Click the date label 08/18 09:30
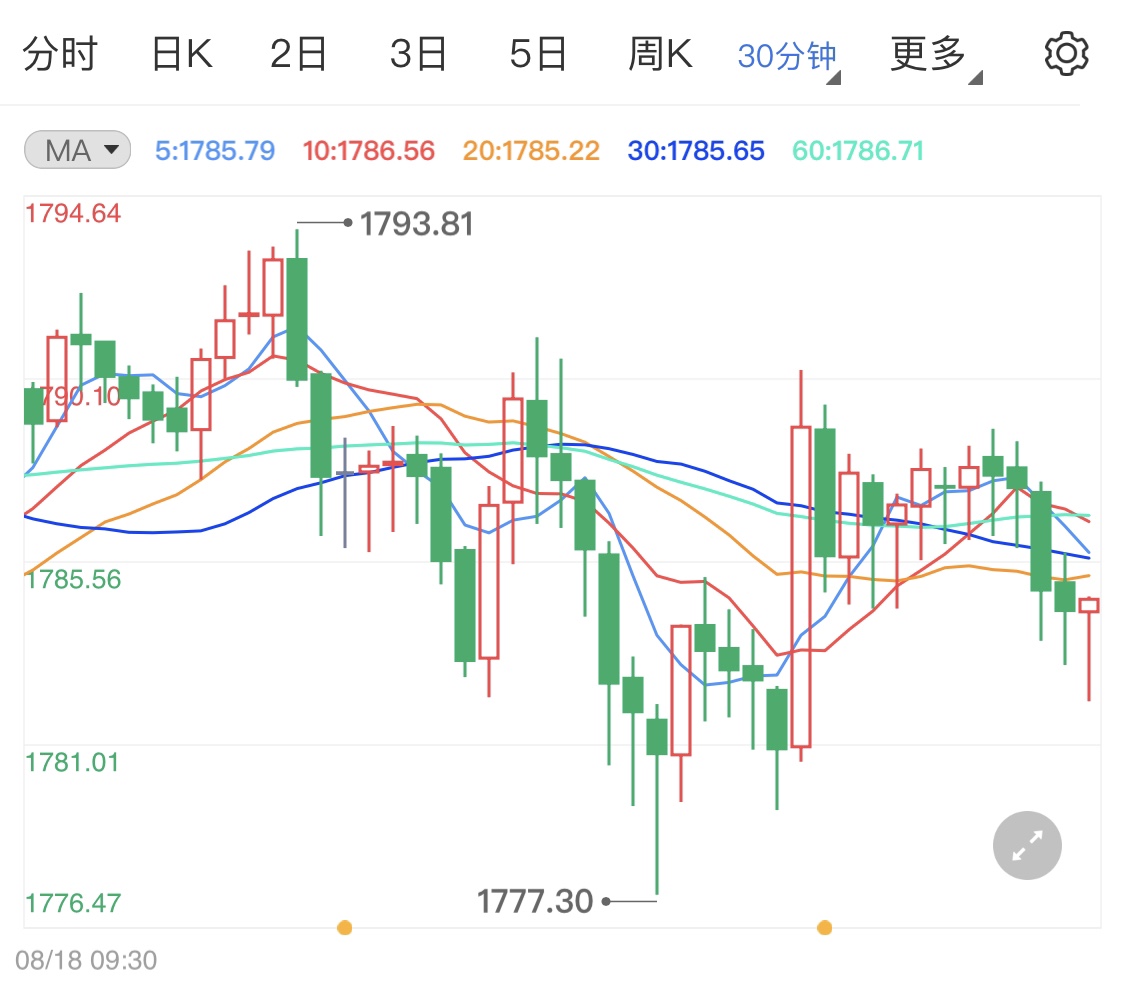Viewport: 1125px width, 994px height. pyautogui.click(x=86, y=960)
